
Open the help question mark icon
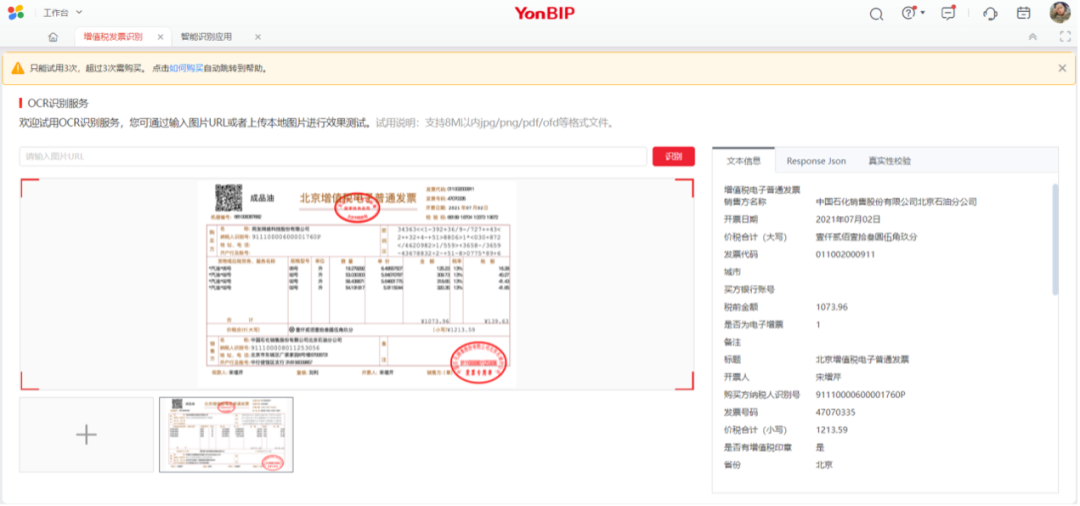[x=908, y=13]
